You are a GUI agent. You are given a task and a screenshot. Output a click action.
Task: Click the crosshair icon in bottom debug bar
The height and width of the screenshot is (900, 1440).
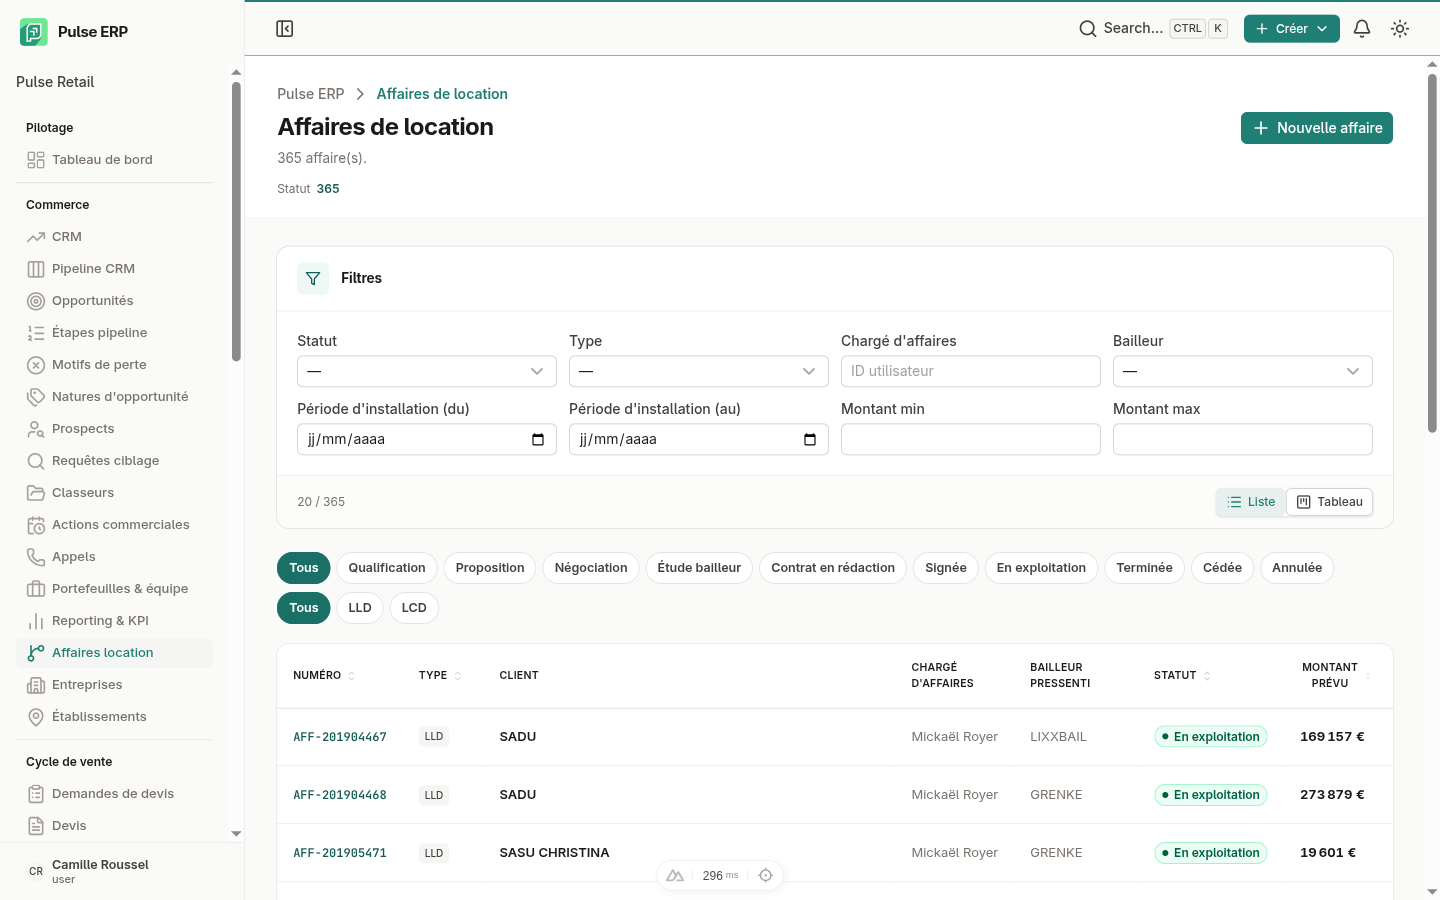(766, 875)
